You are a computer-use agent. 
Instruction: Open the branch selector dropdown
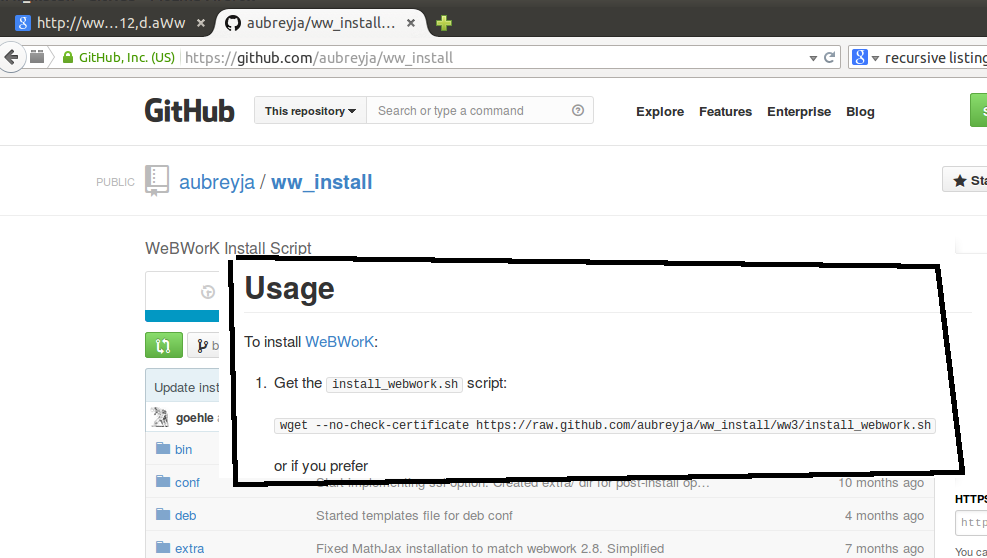[x=204, y=345]
